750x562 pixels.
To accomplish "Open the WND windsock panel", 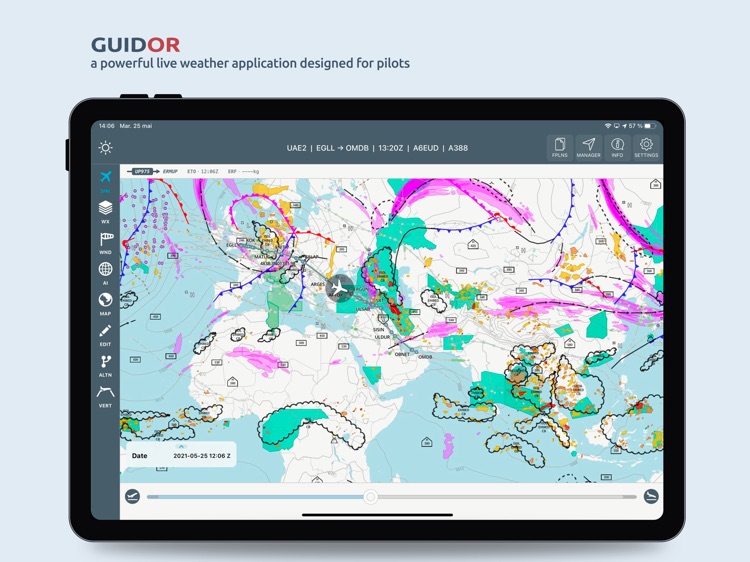I will tap(105, 243).
